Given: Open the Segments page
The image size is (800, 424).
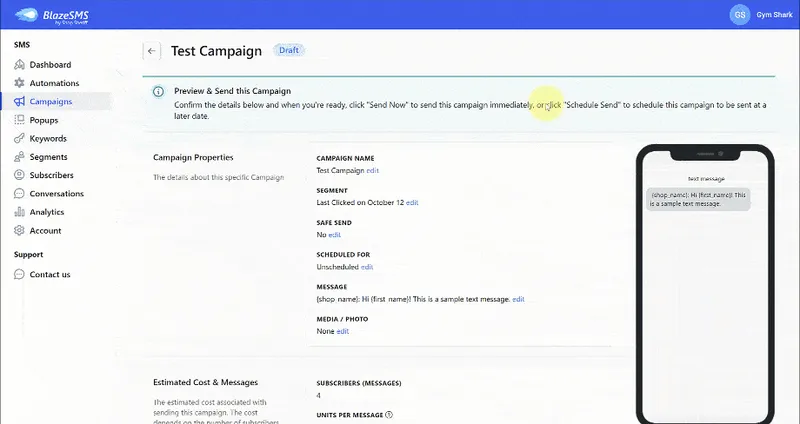Looking at the screenshot, I should [48, 157].
